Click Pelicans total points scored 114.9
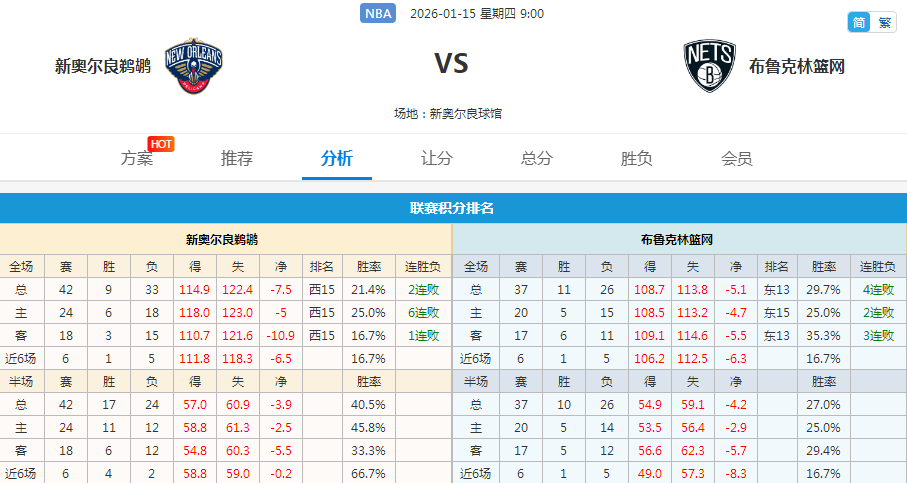Viewport: 907px width, 483px height. click(195, 289)
